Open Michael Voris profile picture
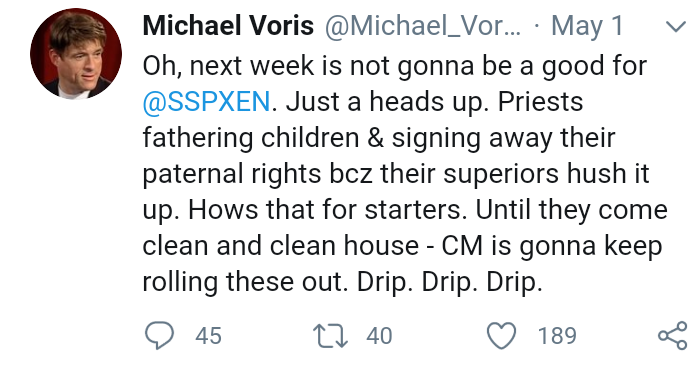The width and height of the screenshot is (700, 367). 76,53
